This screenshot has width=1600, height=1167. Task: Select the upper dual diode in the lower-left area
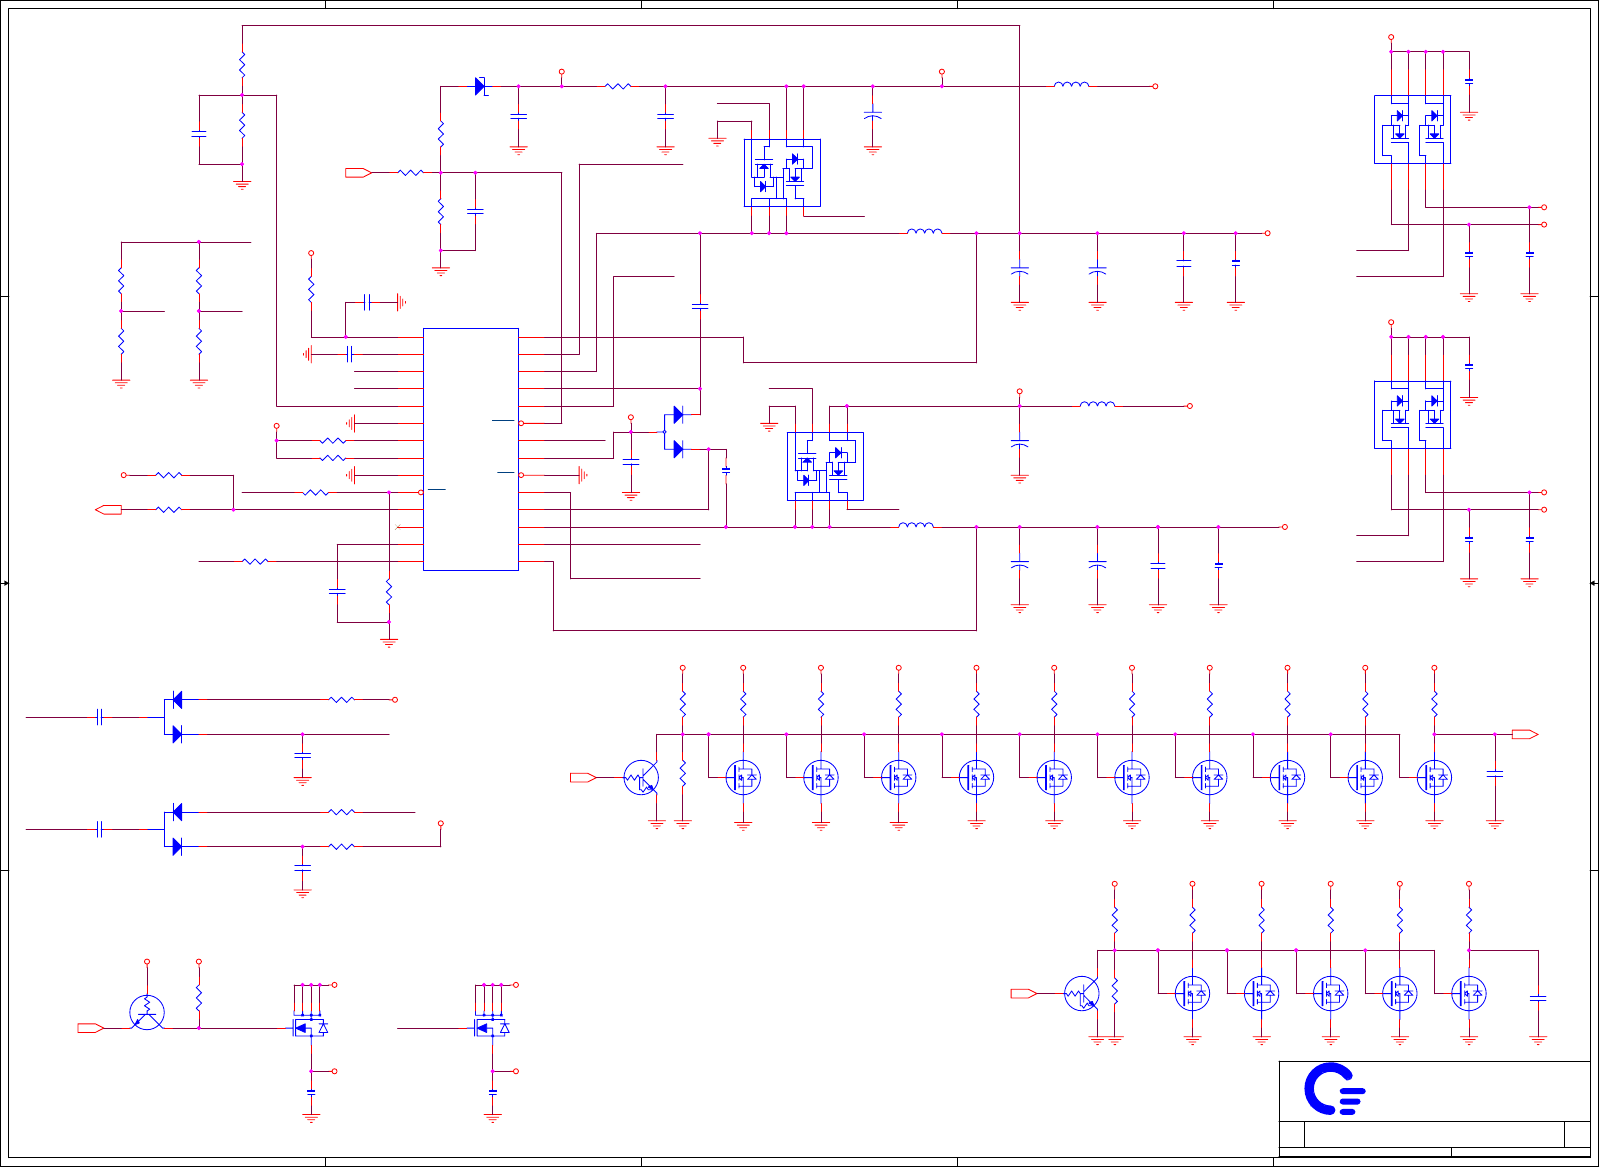[174, 717]
